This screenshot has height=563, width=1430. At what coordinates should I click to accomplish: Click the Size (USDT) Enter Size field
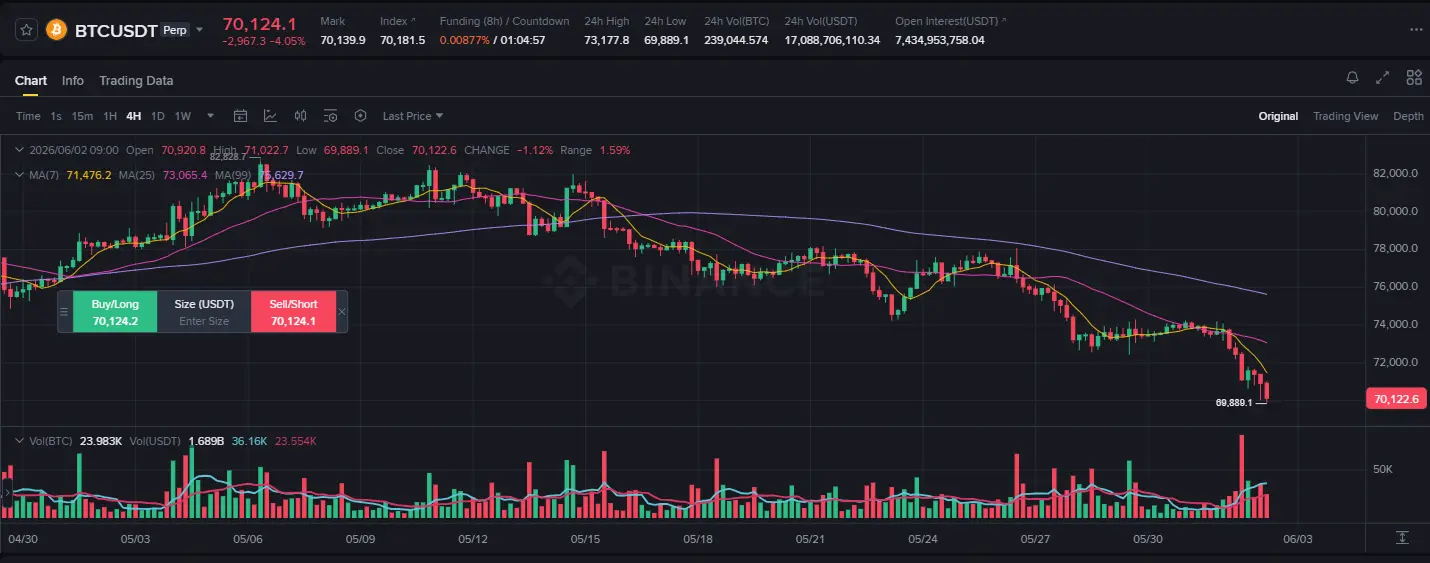(204, 312)
